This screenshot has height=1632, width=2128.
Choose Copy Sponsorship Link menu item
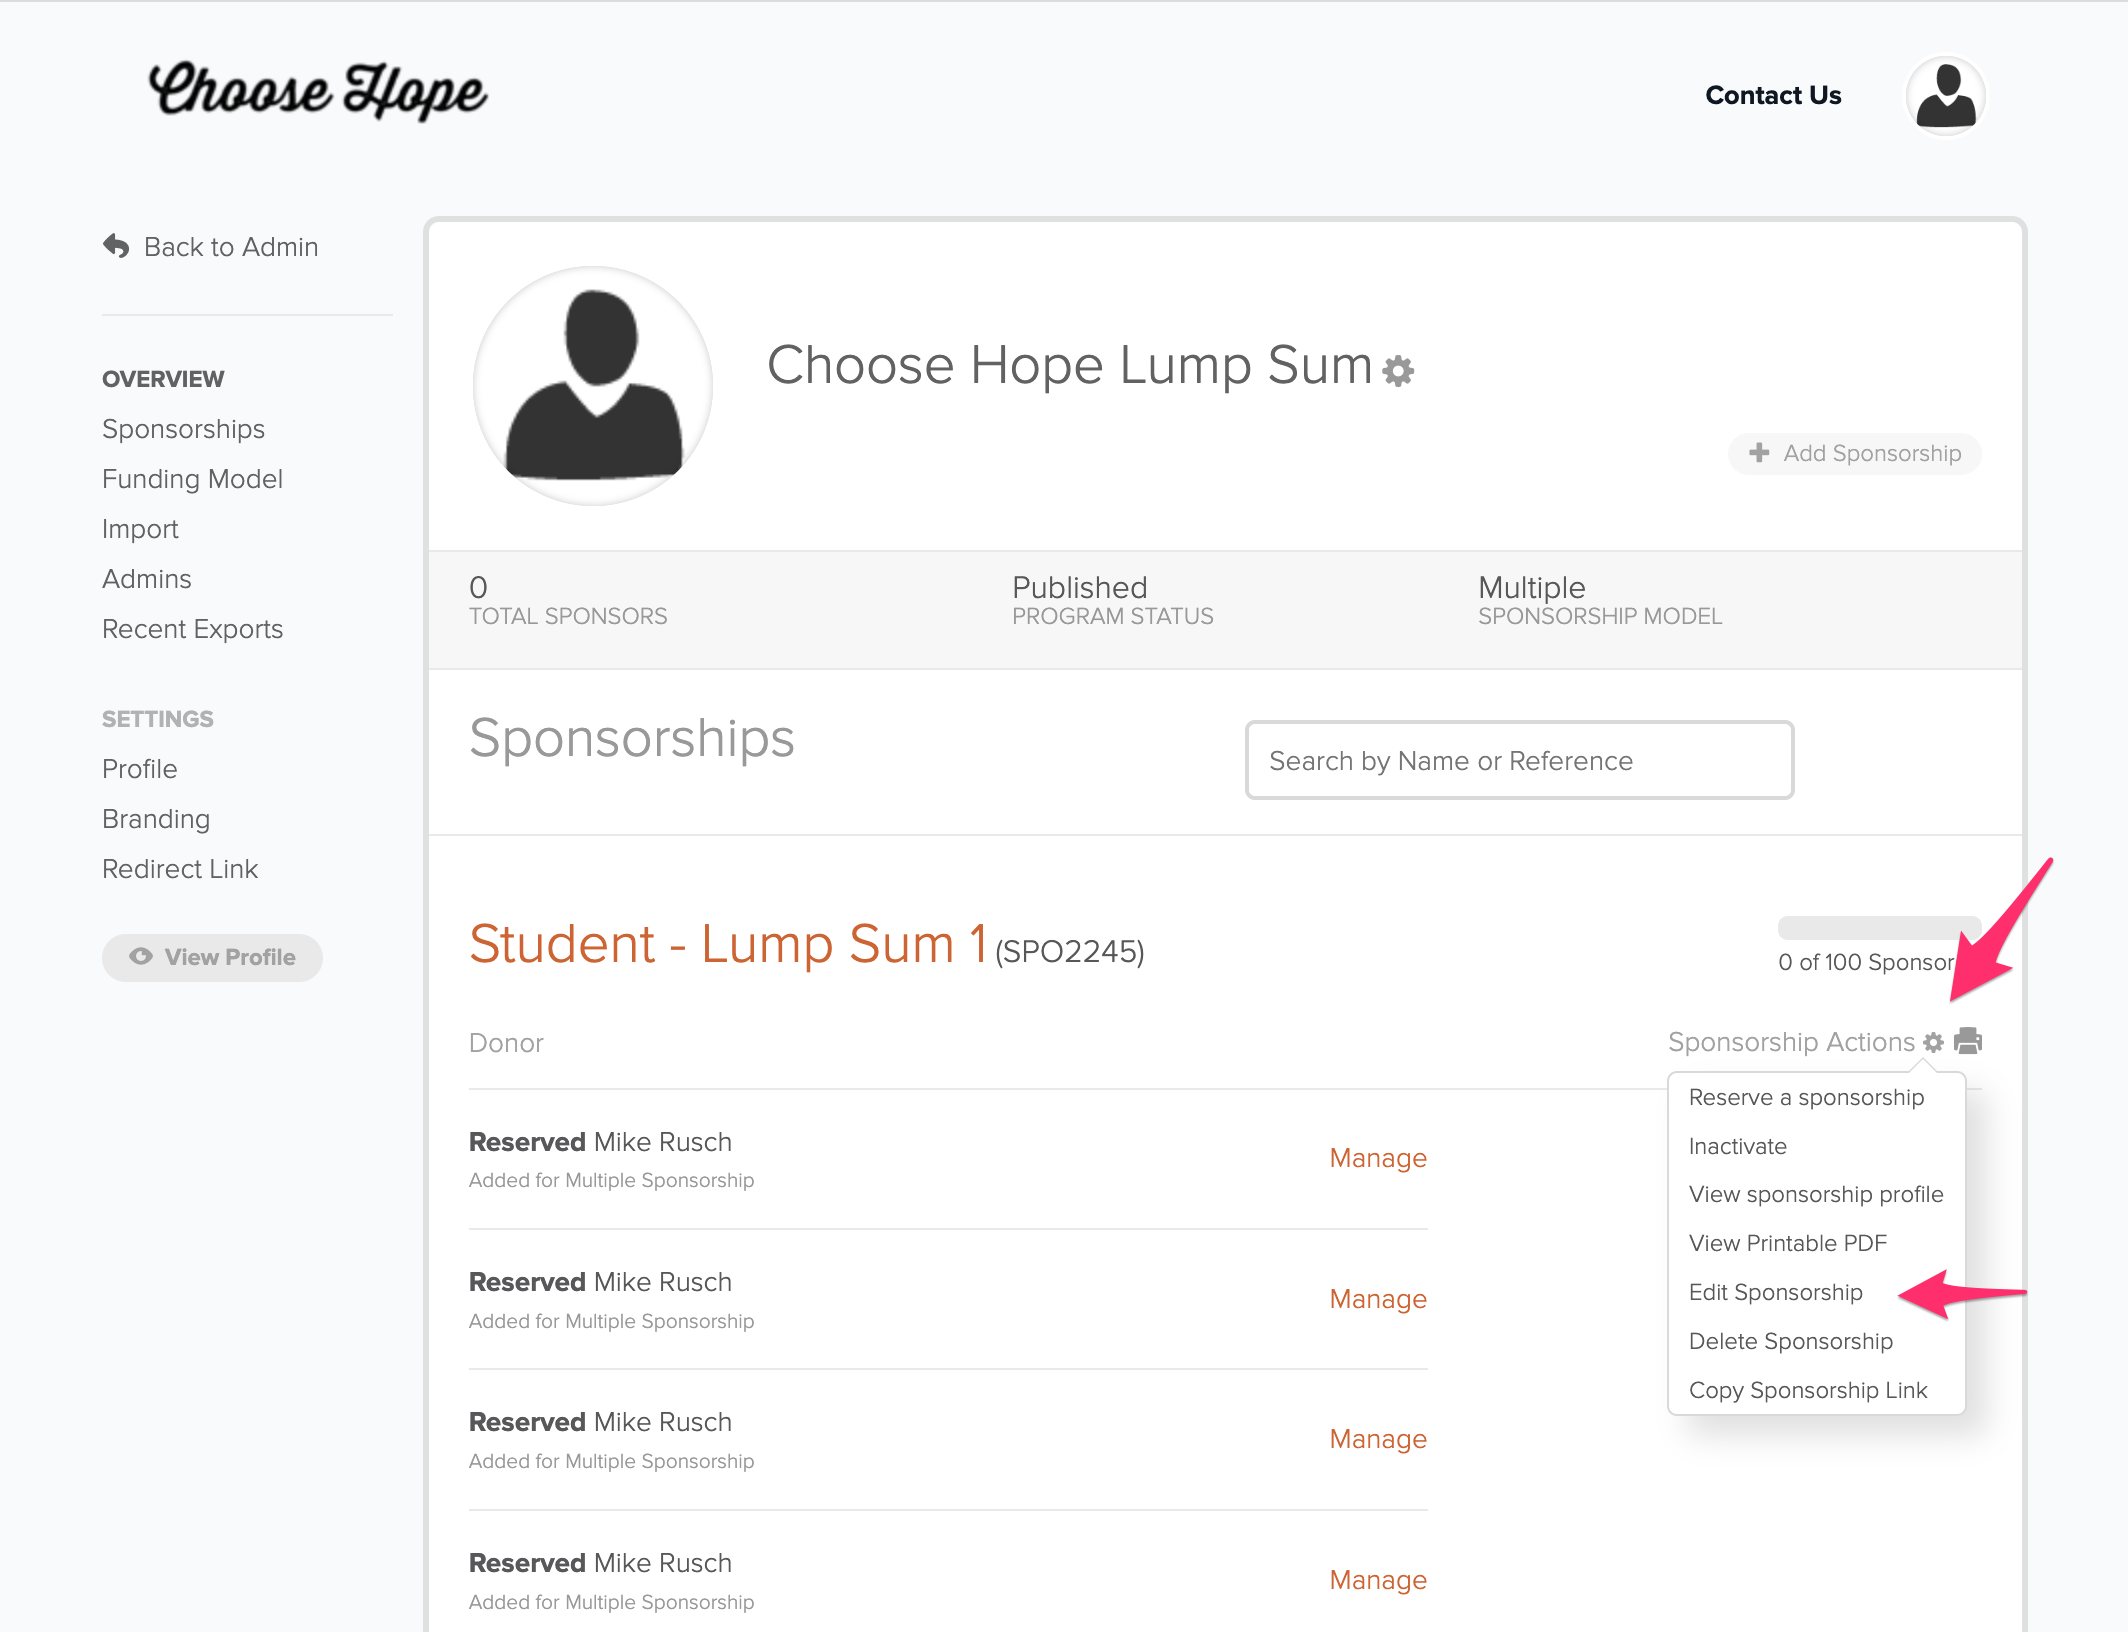tap(1808, 1390)
